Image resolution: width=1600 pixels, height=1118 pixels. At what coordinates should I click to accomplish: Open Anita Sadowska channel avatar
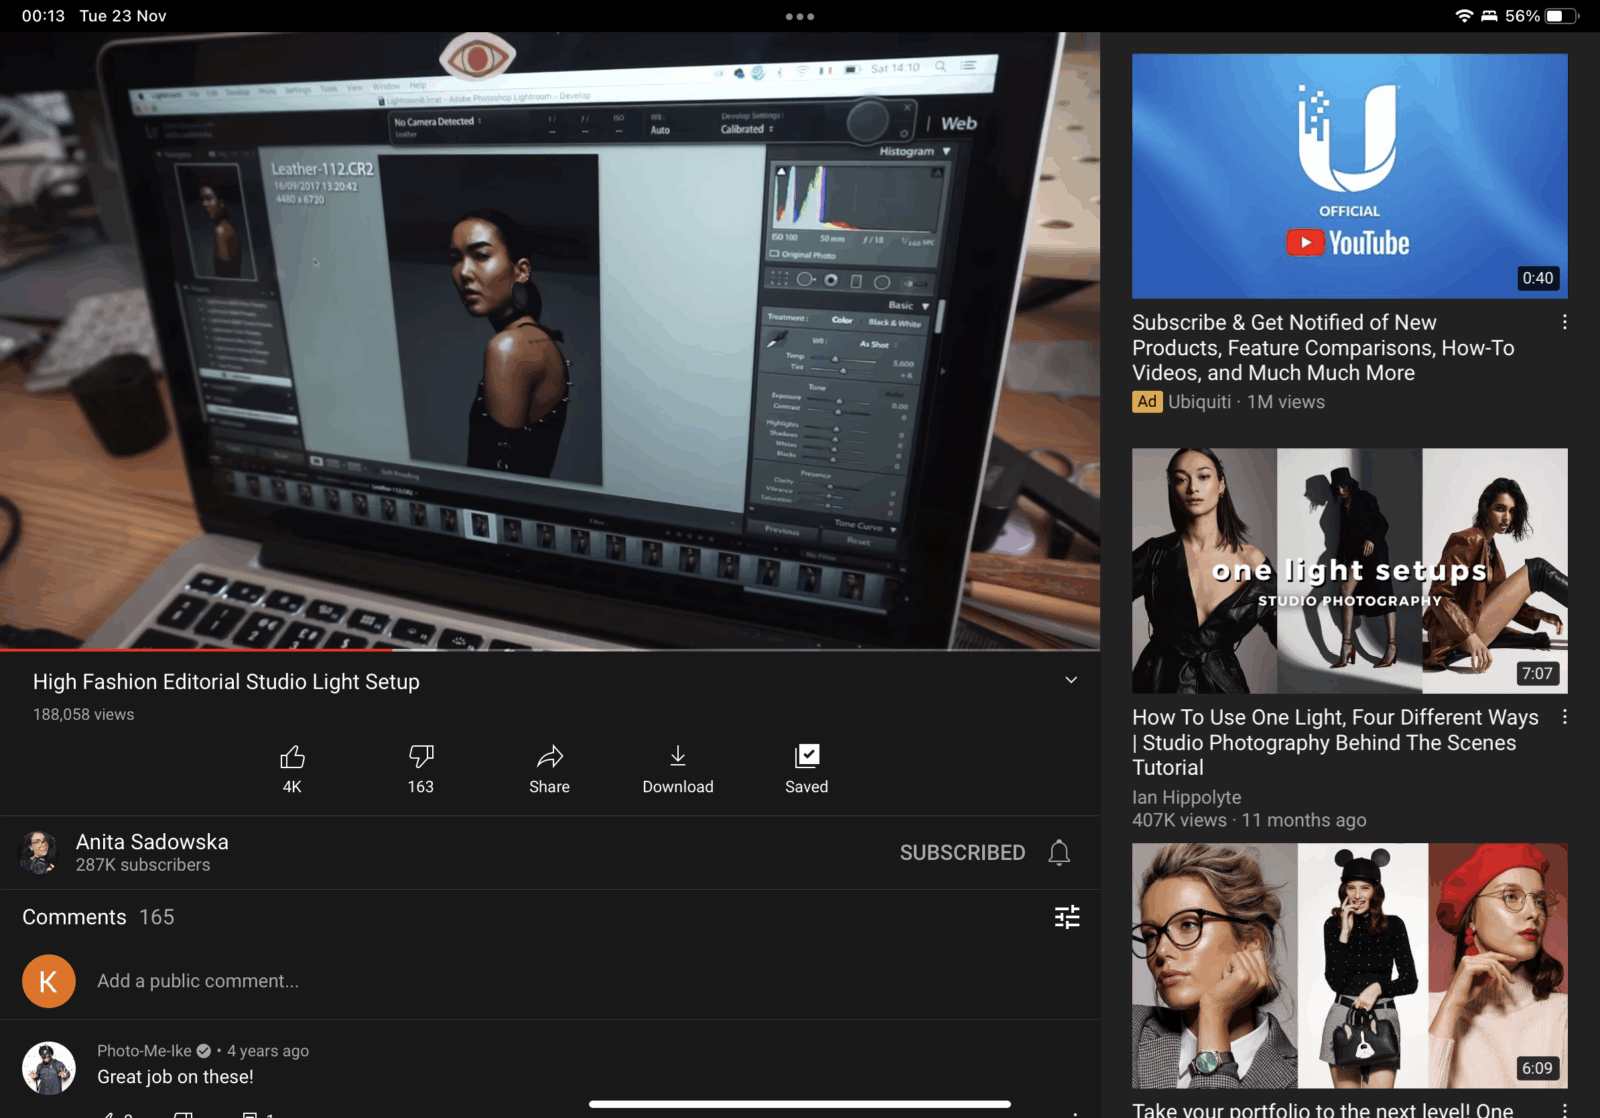[40, 853]
